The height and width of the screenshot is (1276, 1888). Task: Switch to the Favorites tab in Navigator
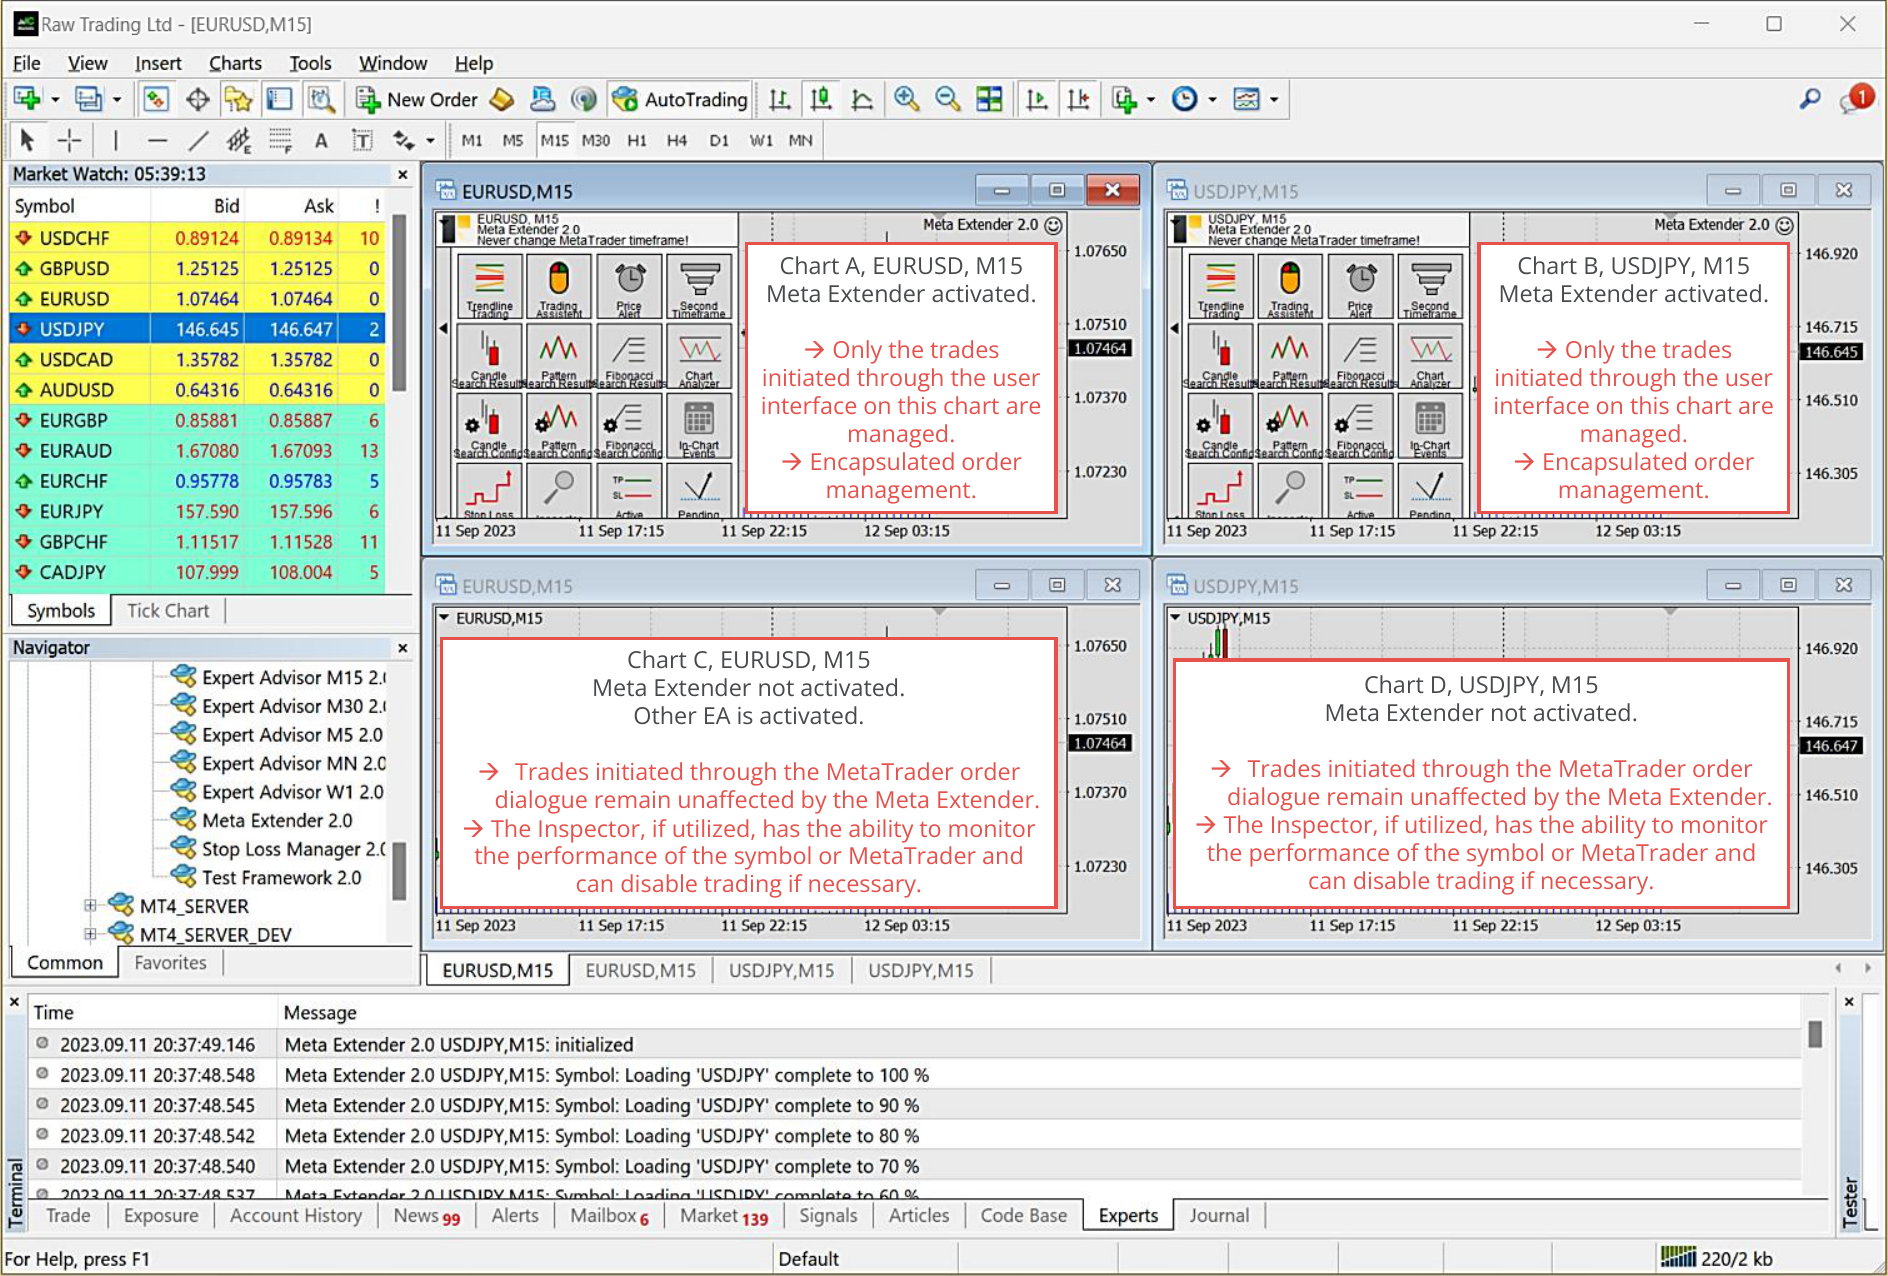[170, 962]
